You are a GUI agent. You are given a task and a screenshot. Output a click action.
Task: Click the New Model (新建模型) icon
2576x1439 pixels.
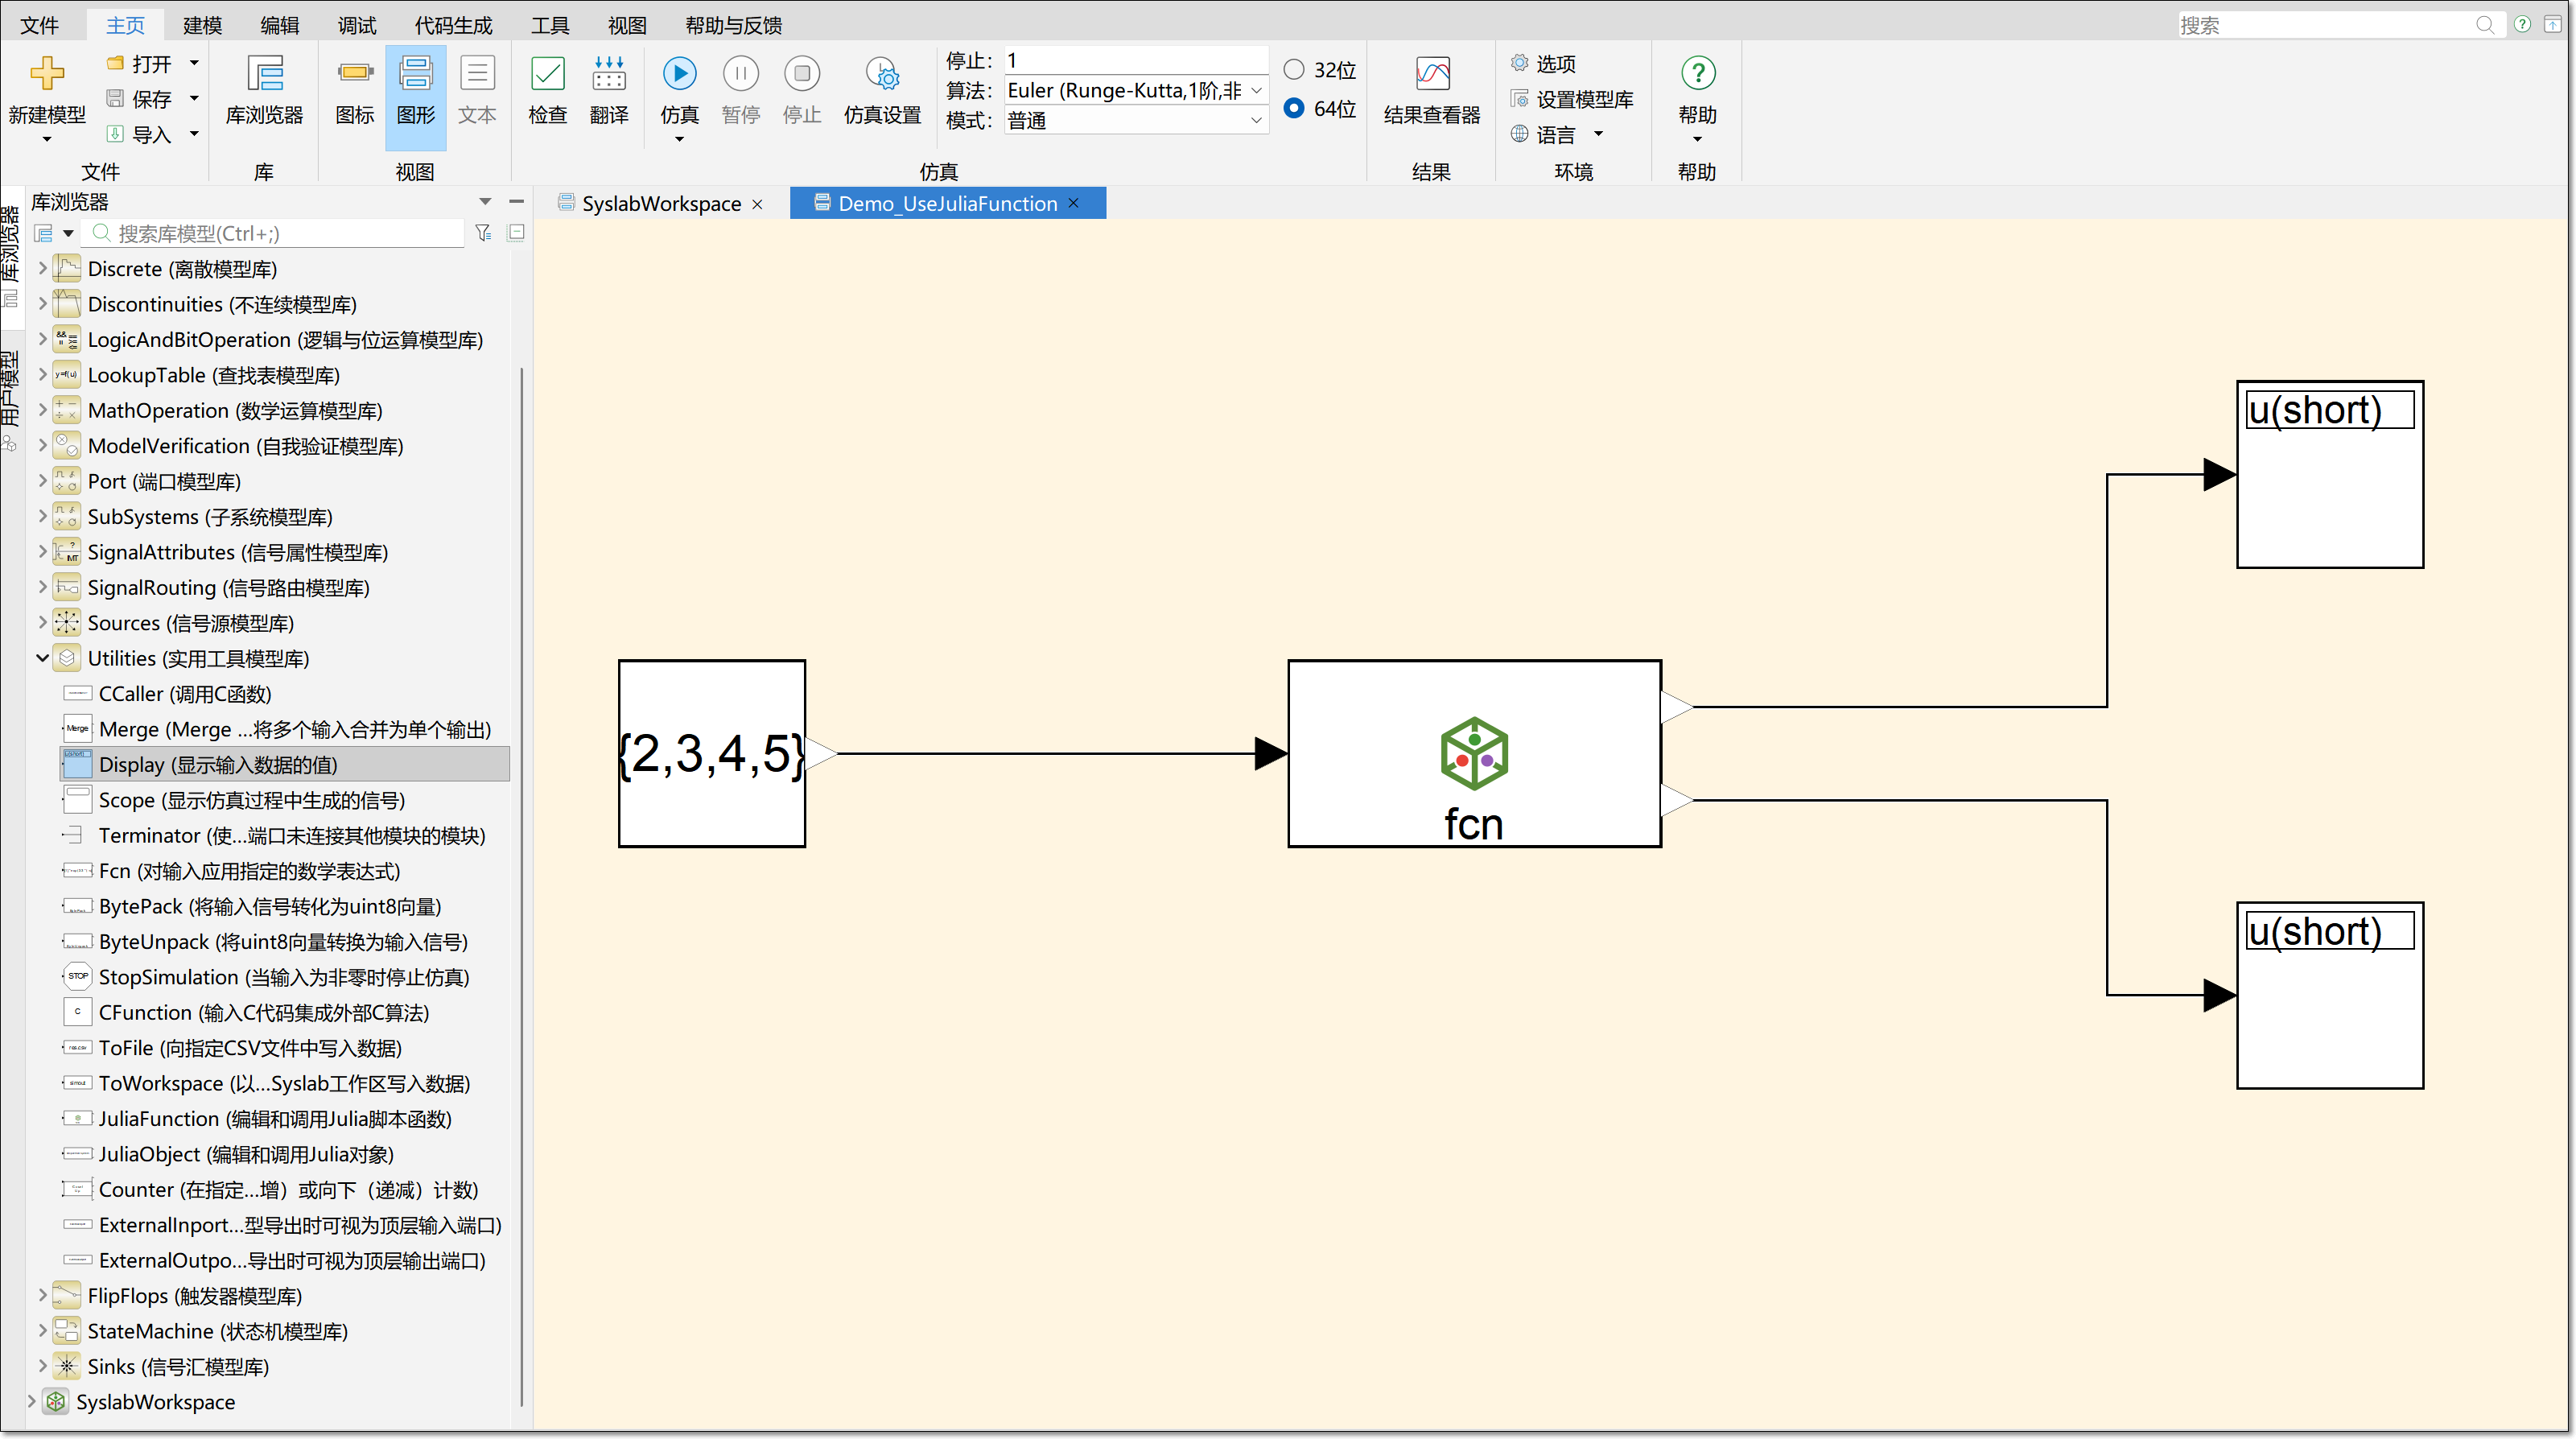46,74
